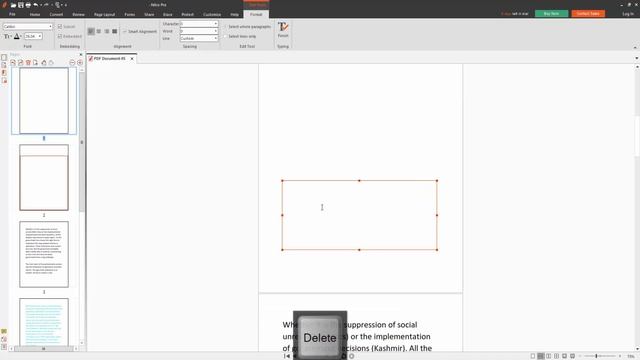Click the Log In link
640x360 pixels.
(x=628, y=14)
